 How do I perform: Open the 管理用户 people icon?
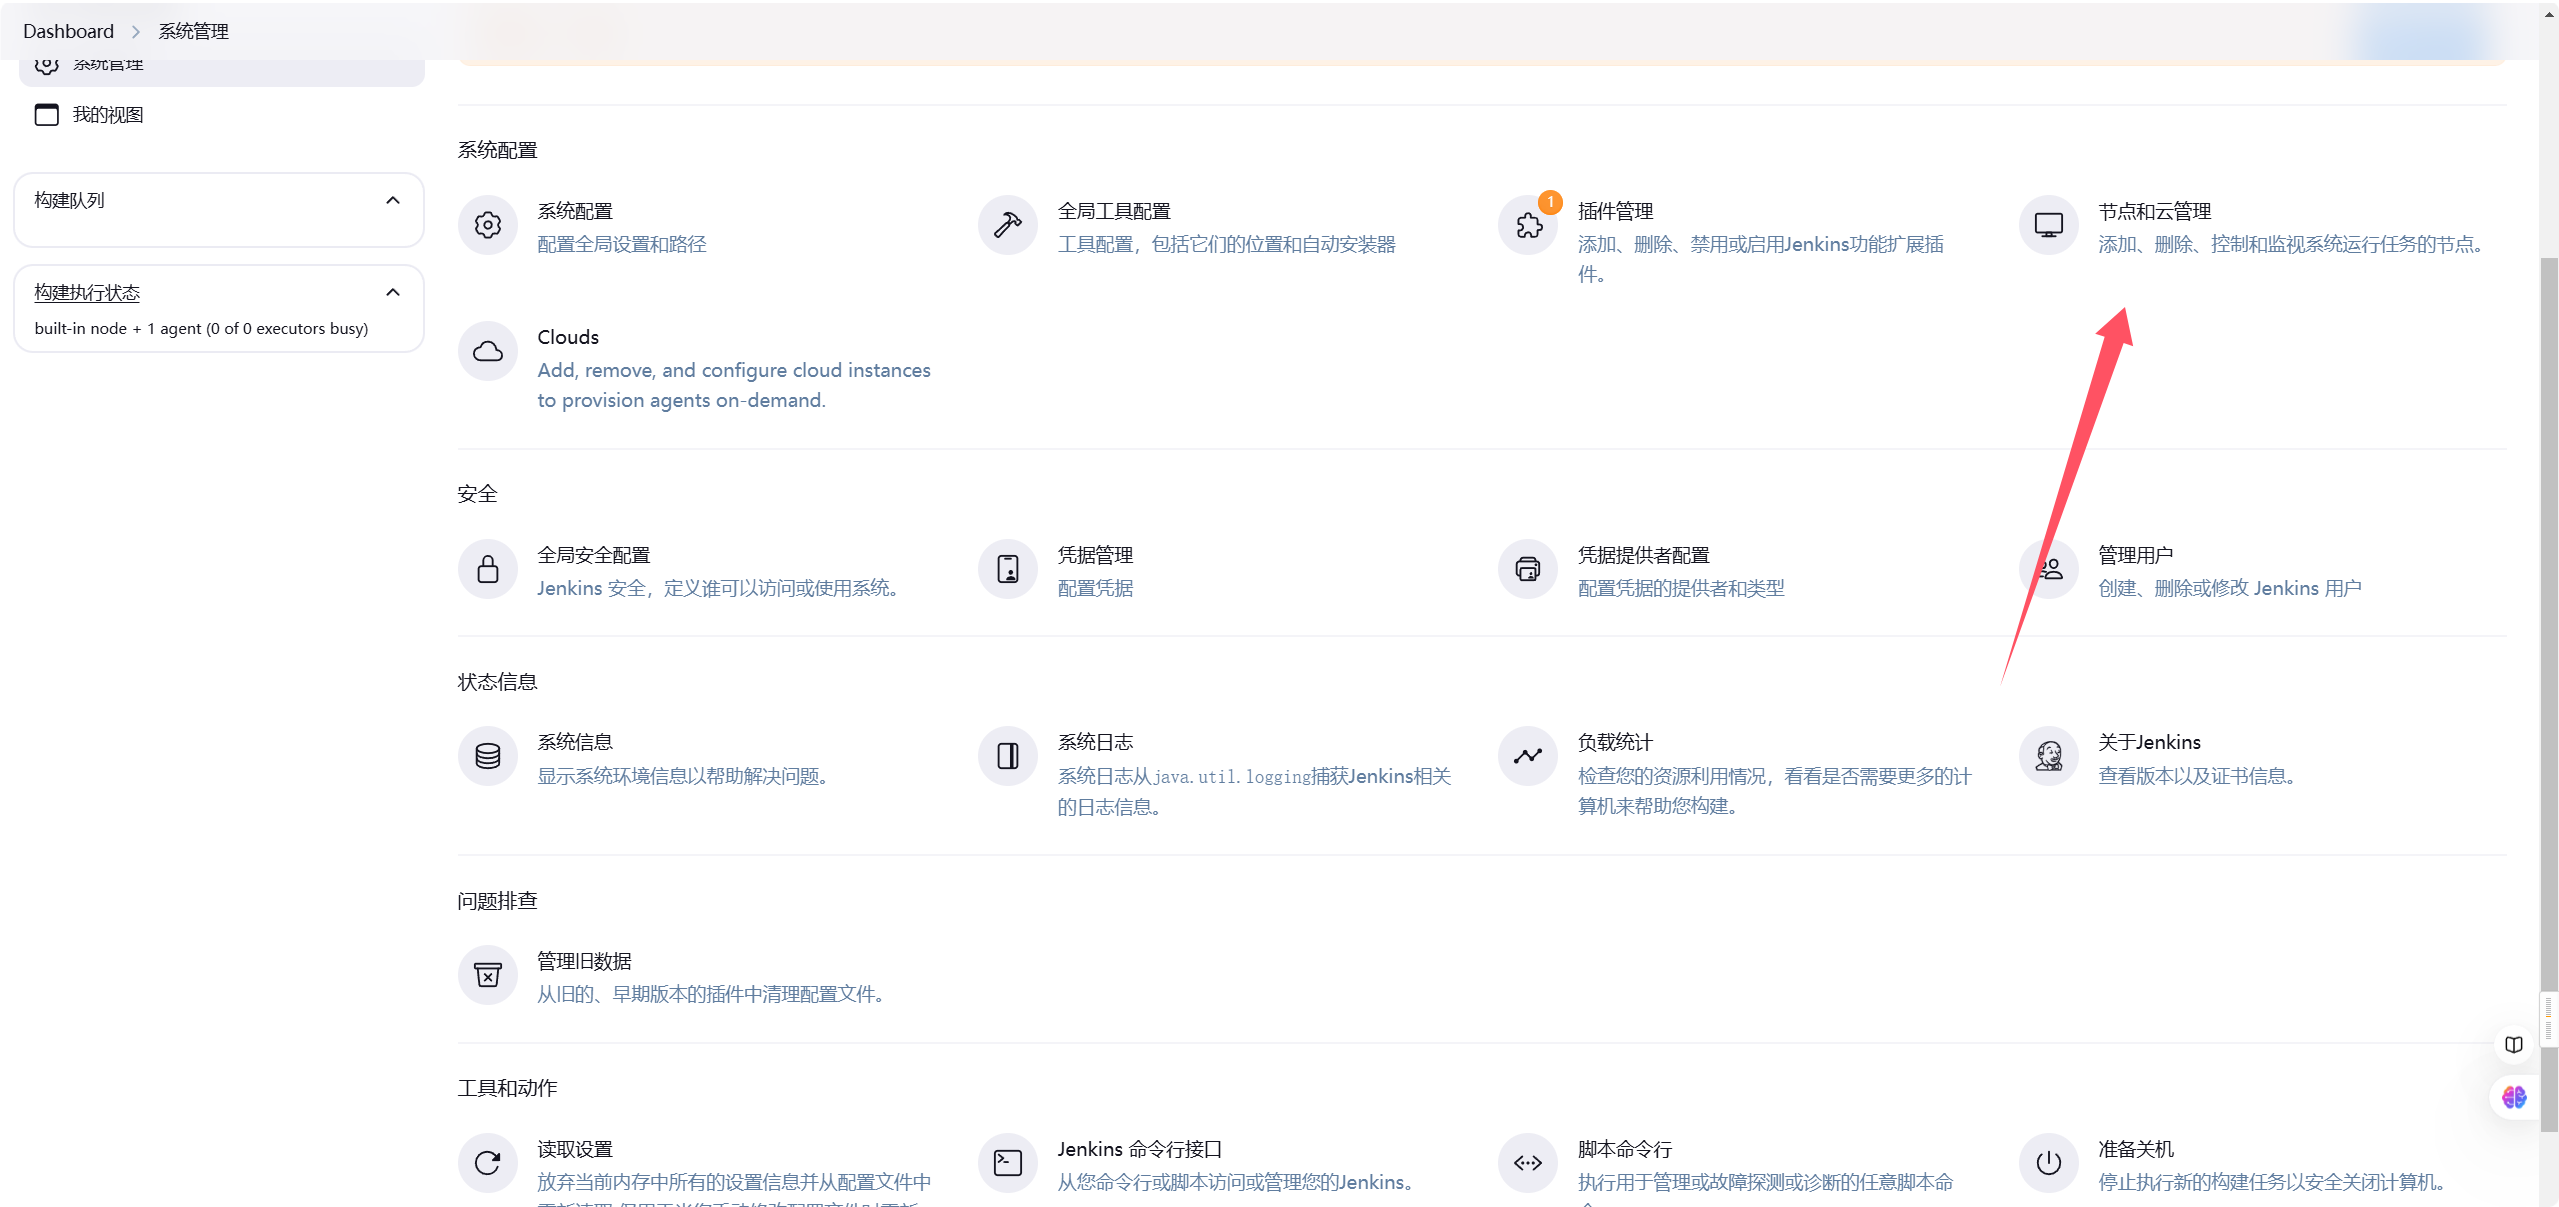[x=2048, y=569]
